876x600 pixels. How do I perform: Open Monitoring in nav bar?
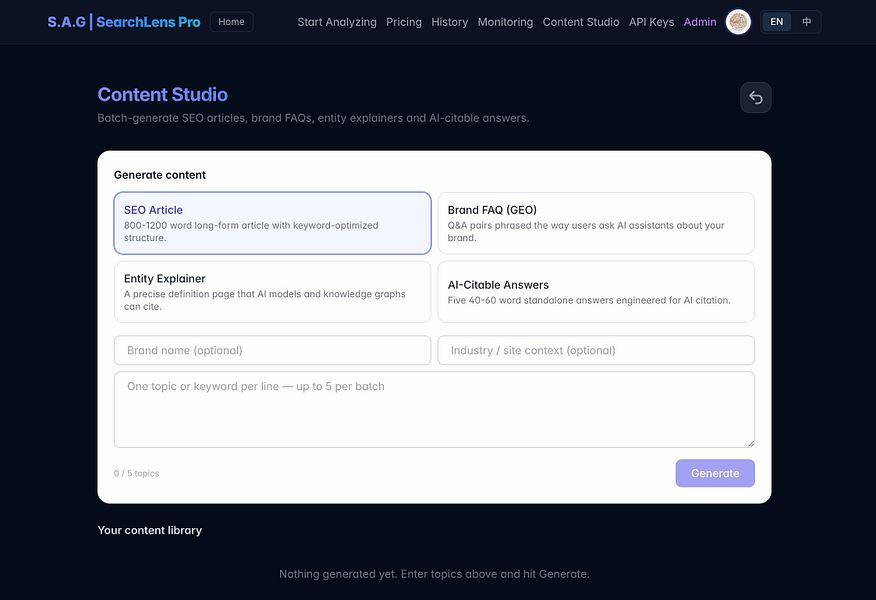tap(505, 22)
